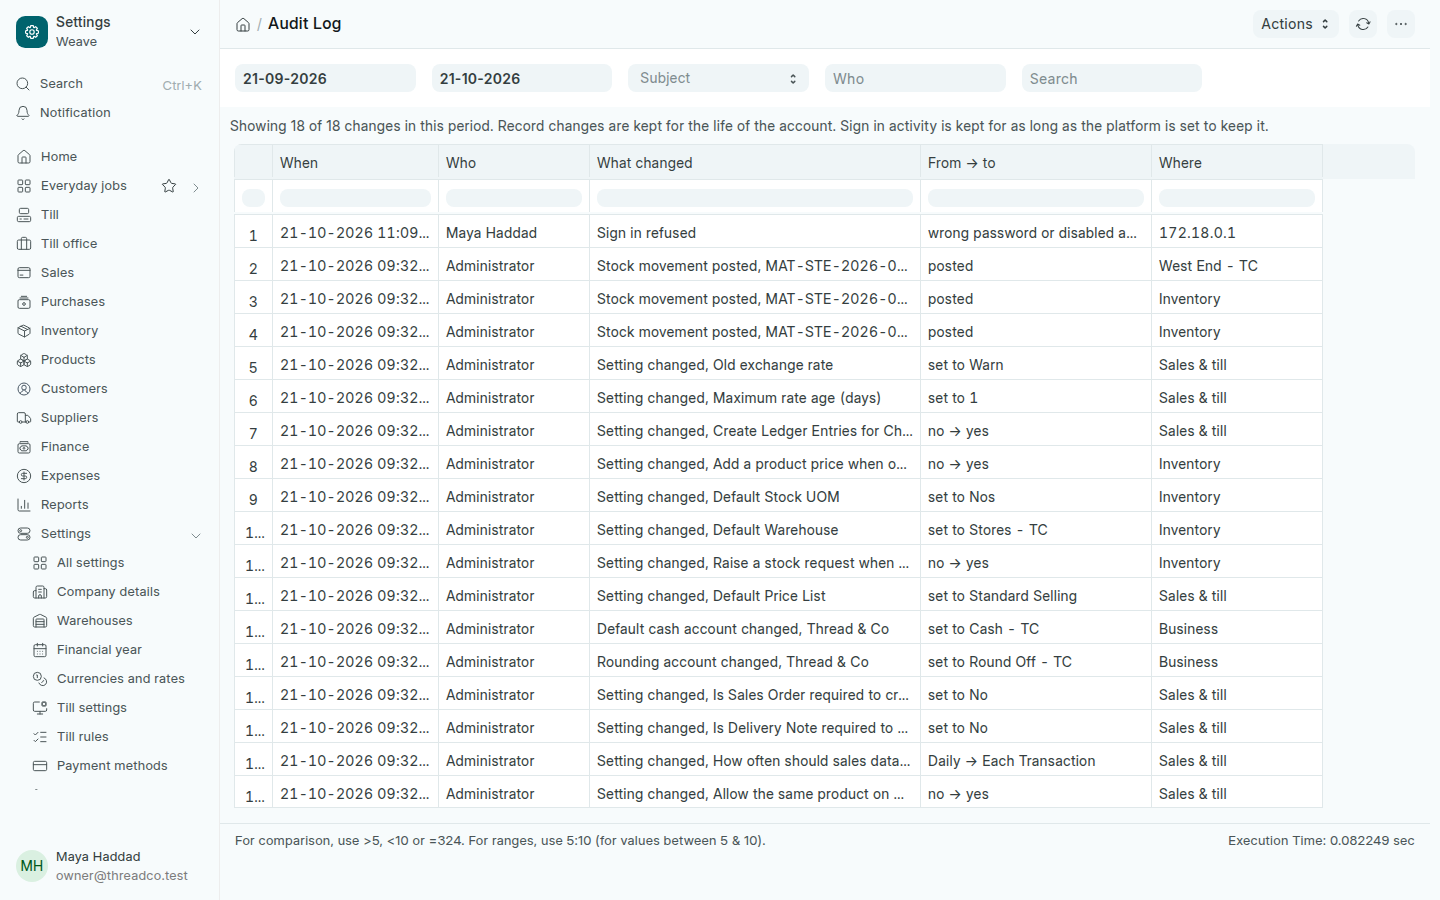
Task: Click the Settings gear app logo
Action: click(x=32, y=32)
